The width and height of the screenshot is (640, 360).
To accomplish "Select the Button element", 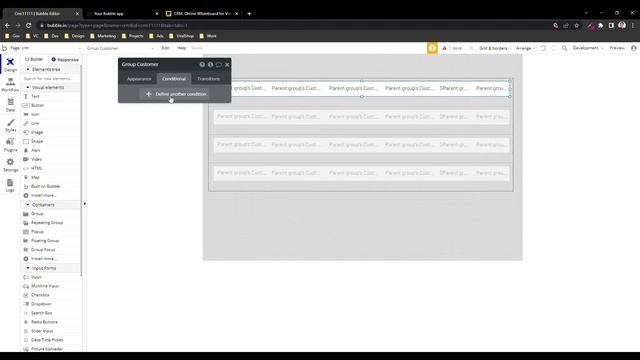I will coord(51,105).
